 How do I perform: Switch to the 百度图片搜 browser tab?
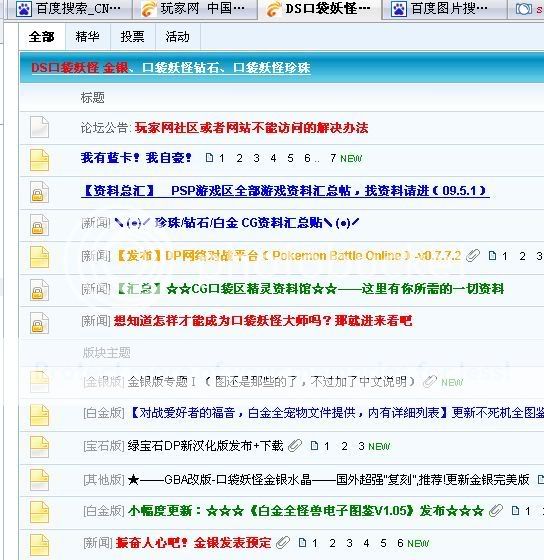pyautogui.click(x=444, y=9)
